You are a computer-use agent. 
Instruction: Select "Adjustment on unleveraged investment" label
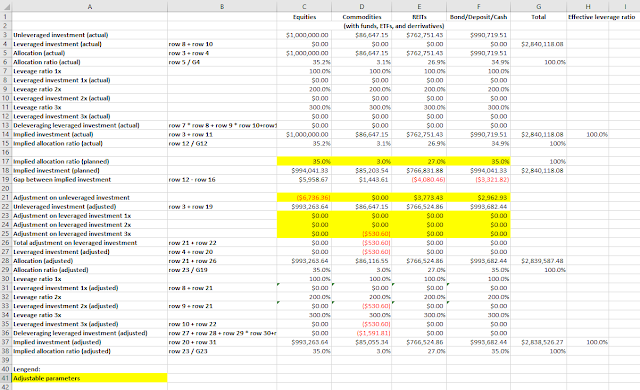pos(89,197)
